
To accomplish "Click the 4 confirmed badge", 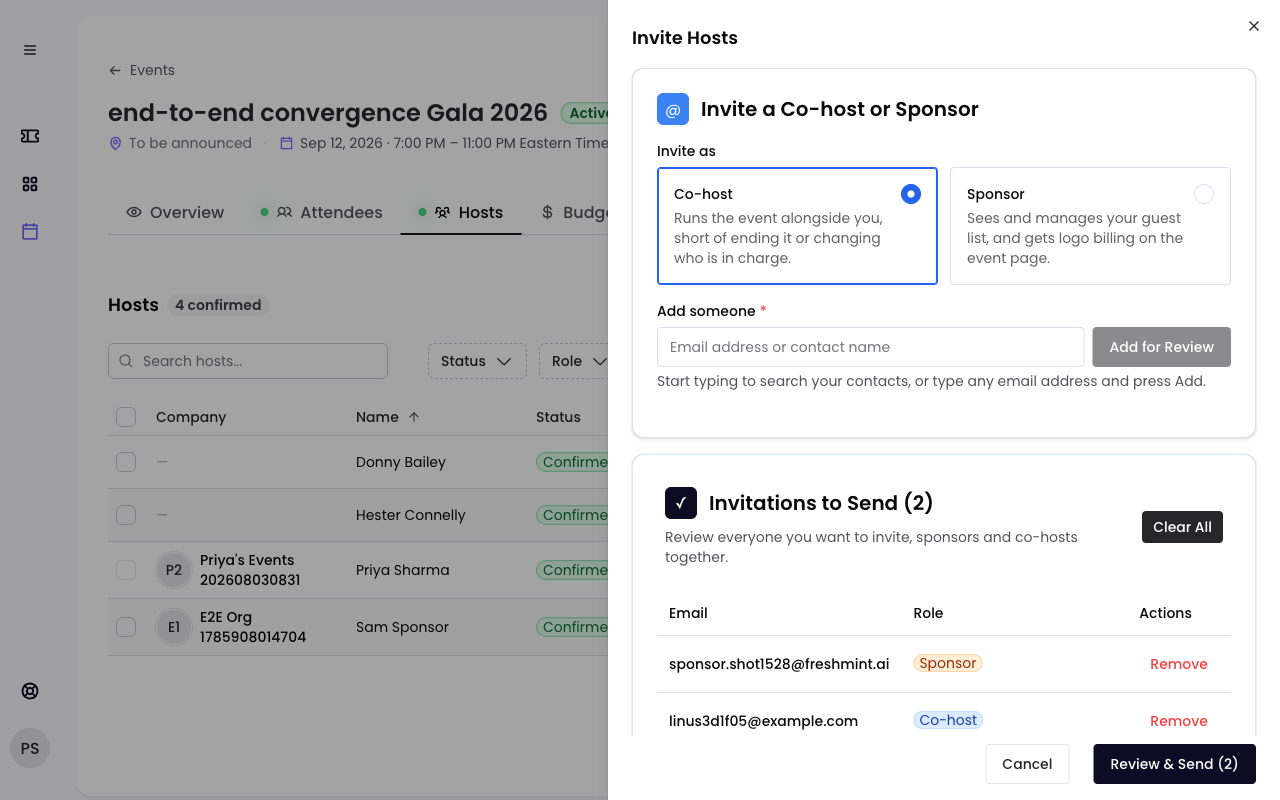I will (218, 305).
